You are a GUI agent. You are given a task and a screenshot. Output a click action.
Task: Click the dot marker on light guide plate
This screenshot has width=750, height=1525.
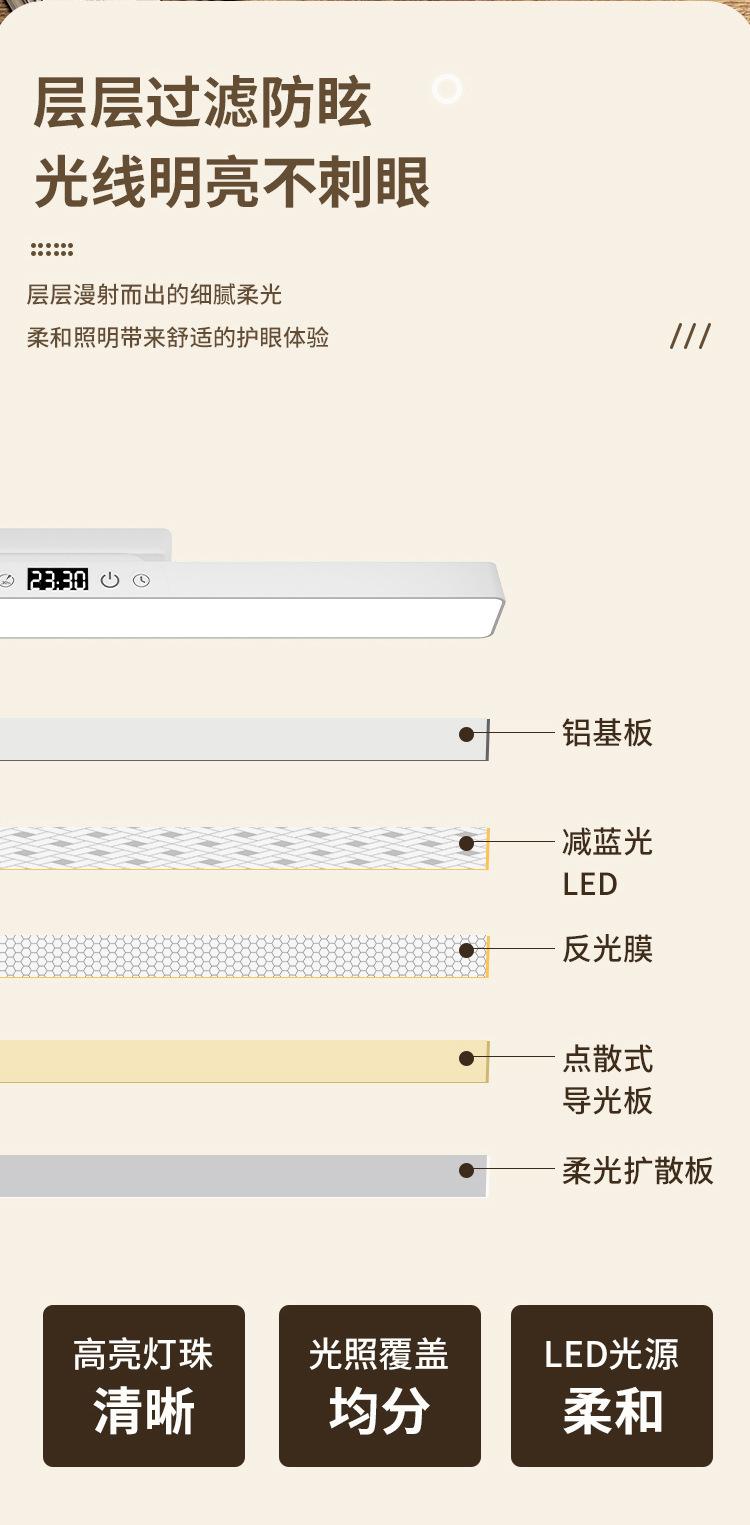click(x=466, y=1058)
